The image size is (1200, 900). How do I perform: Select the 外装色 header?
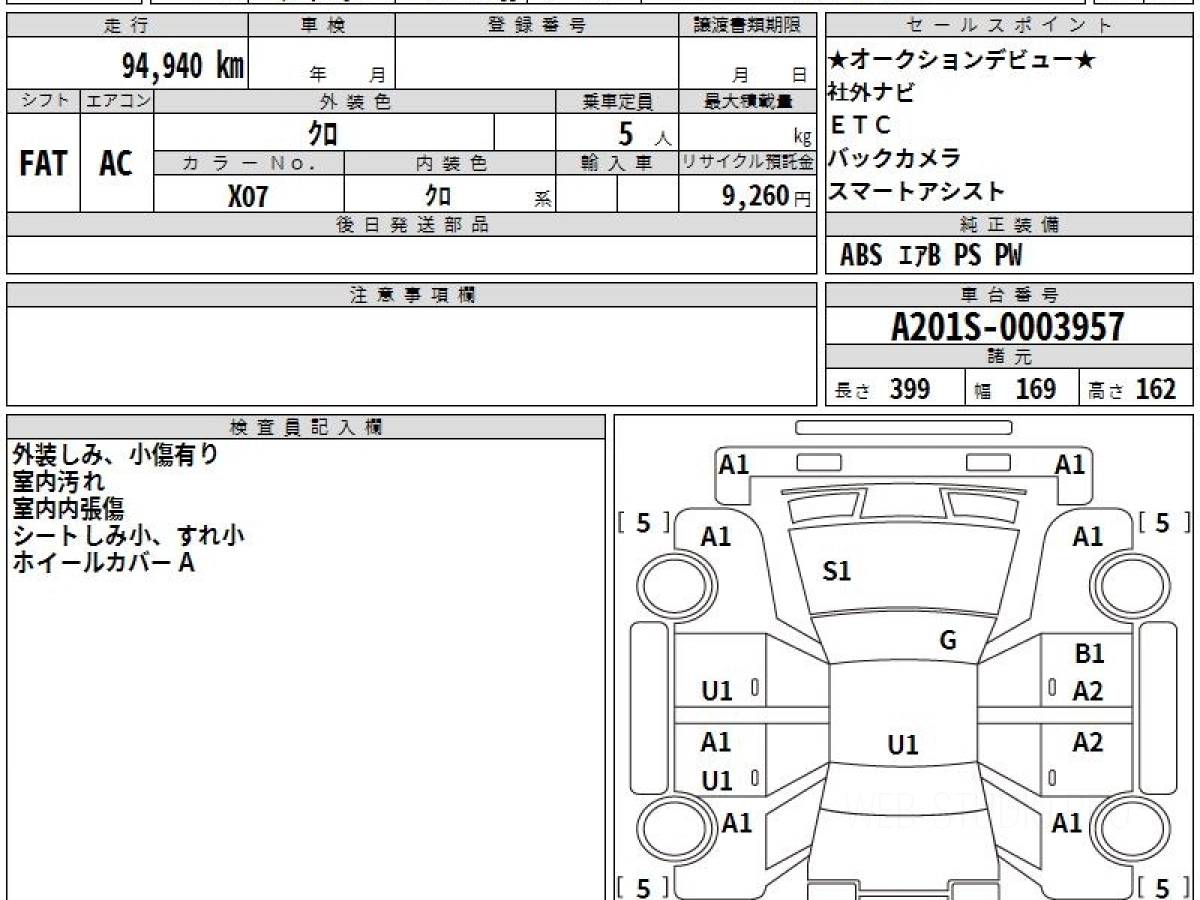point(355,101)
